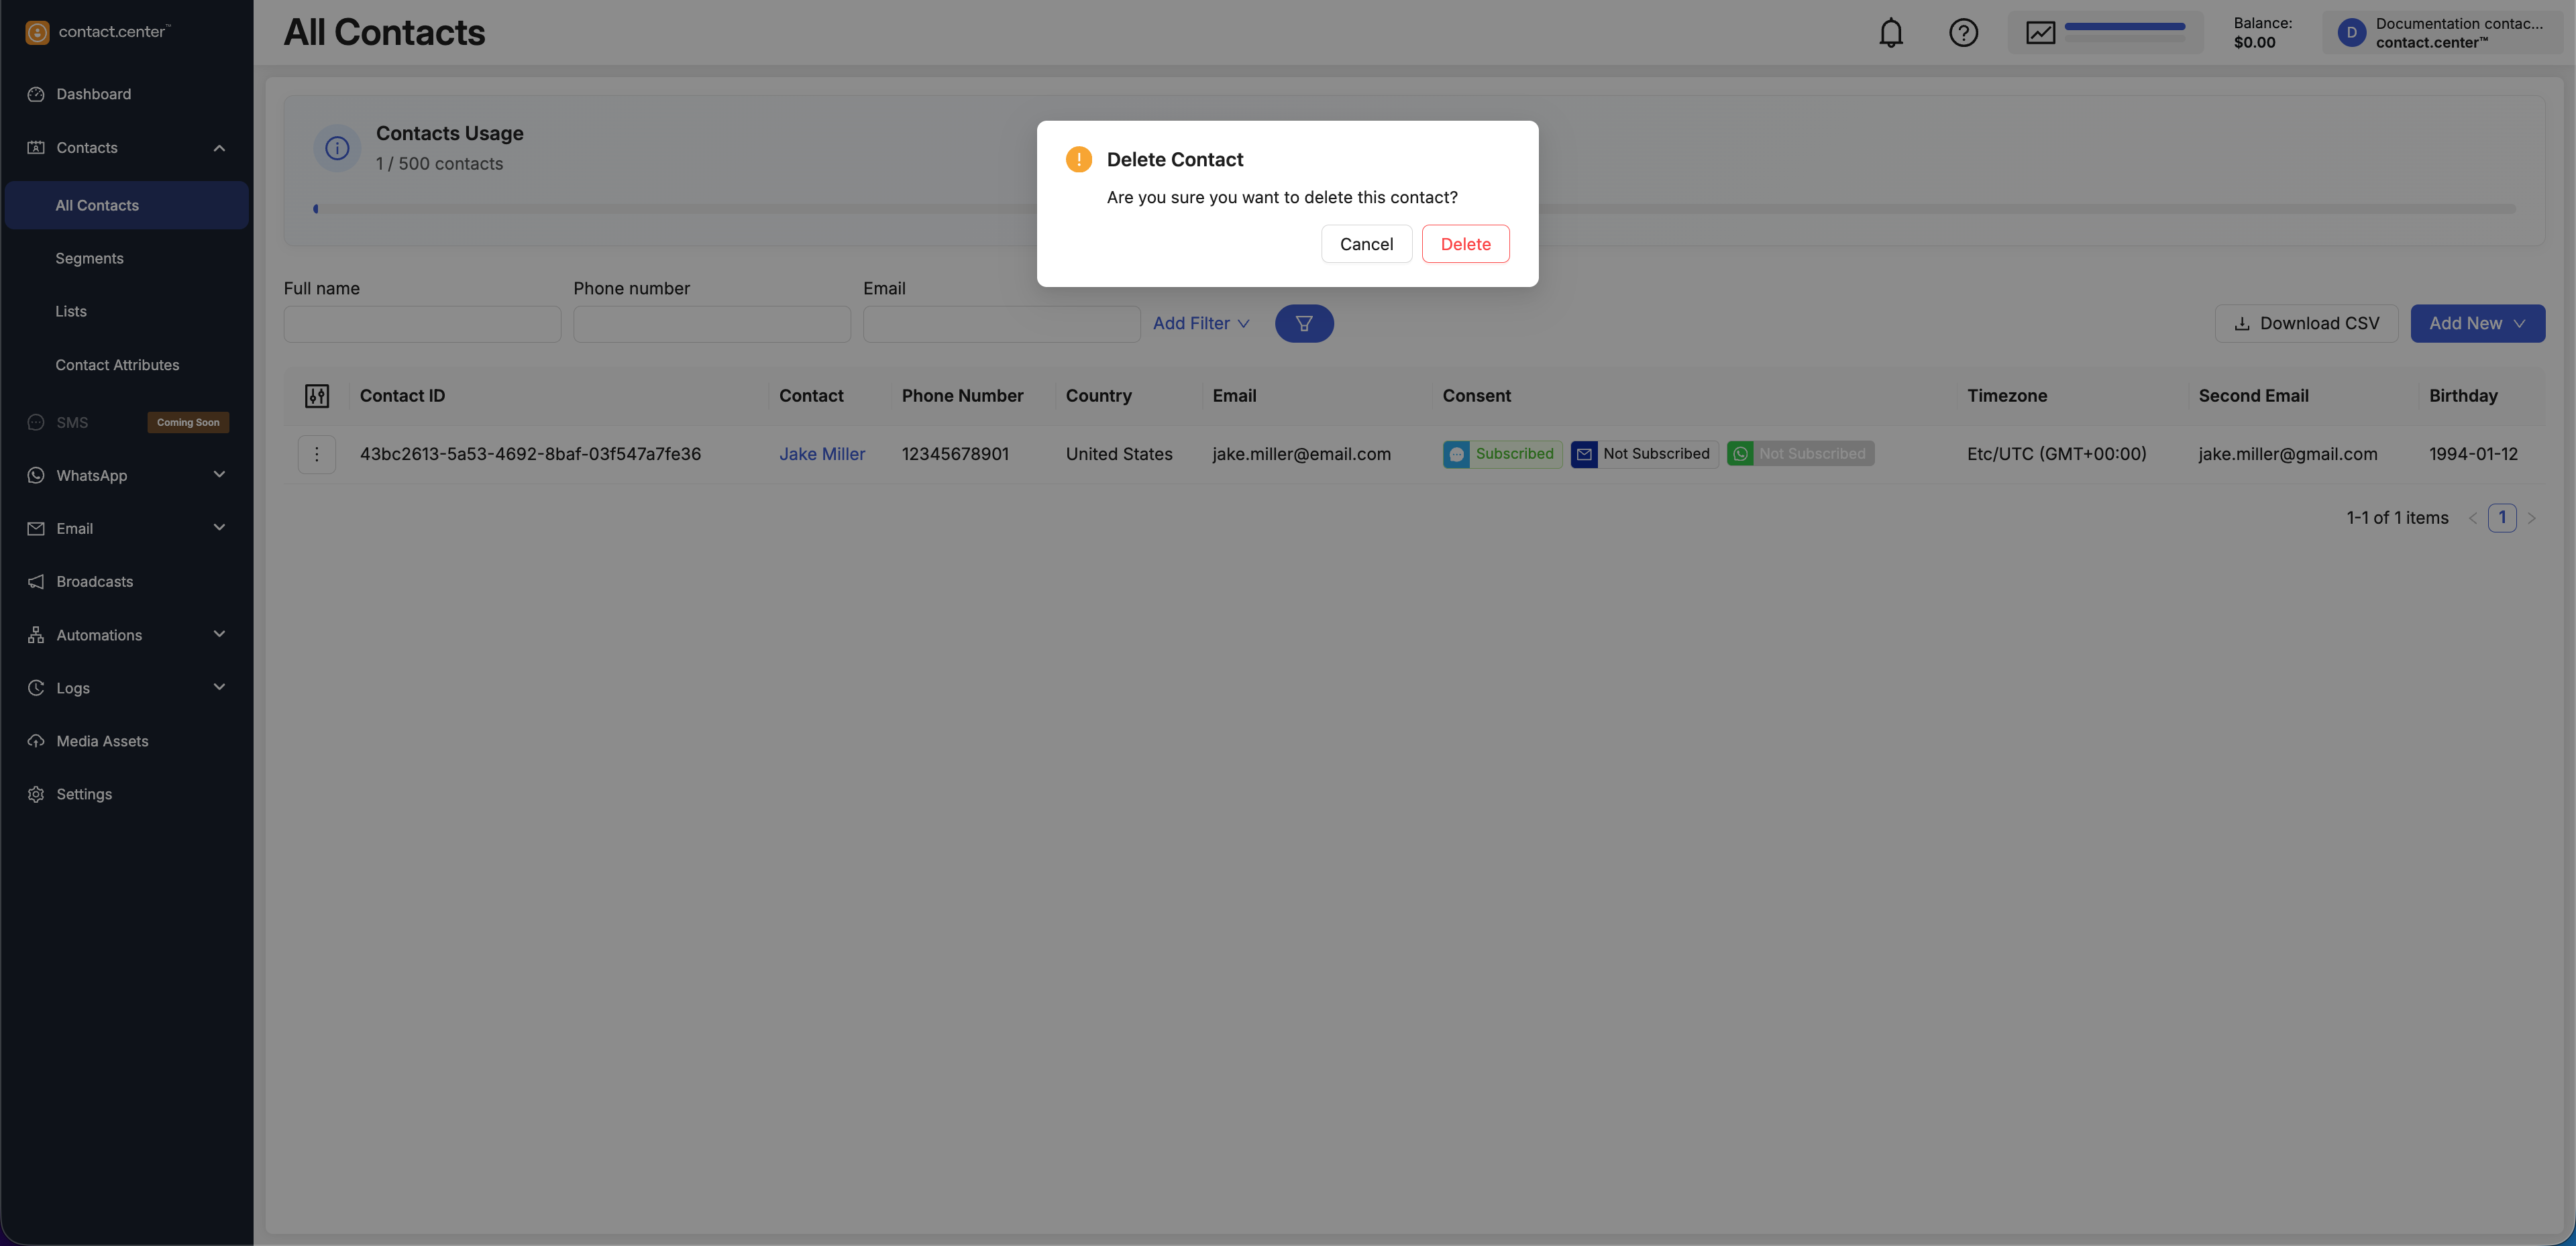Image resolution: width=2576 pixels, height=1246 pixels.
Task: Click the email Not Subscribed consent badge
Action: point(1644,454)
